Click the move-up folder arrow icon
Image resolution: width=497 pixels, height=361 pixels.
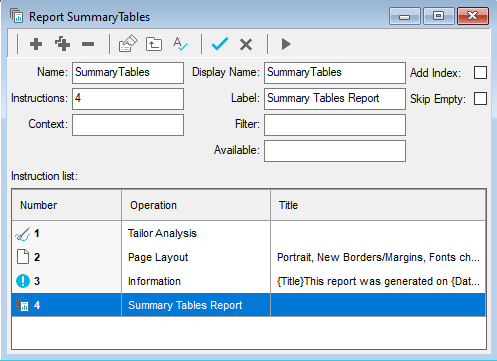[x=154, y=44]
